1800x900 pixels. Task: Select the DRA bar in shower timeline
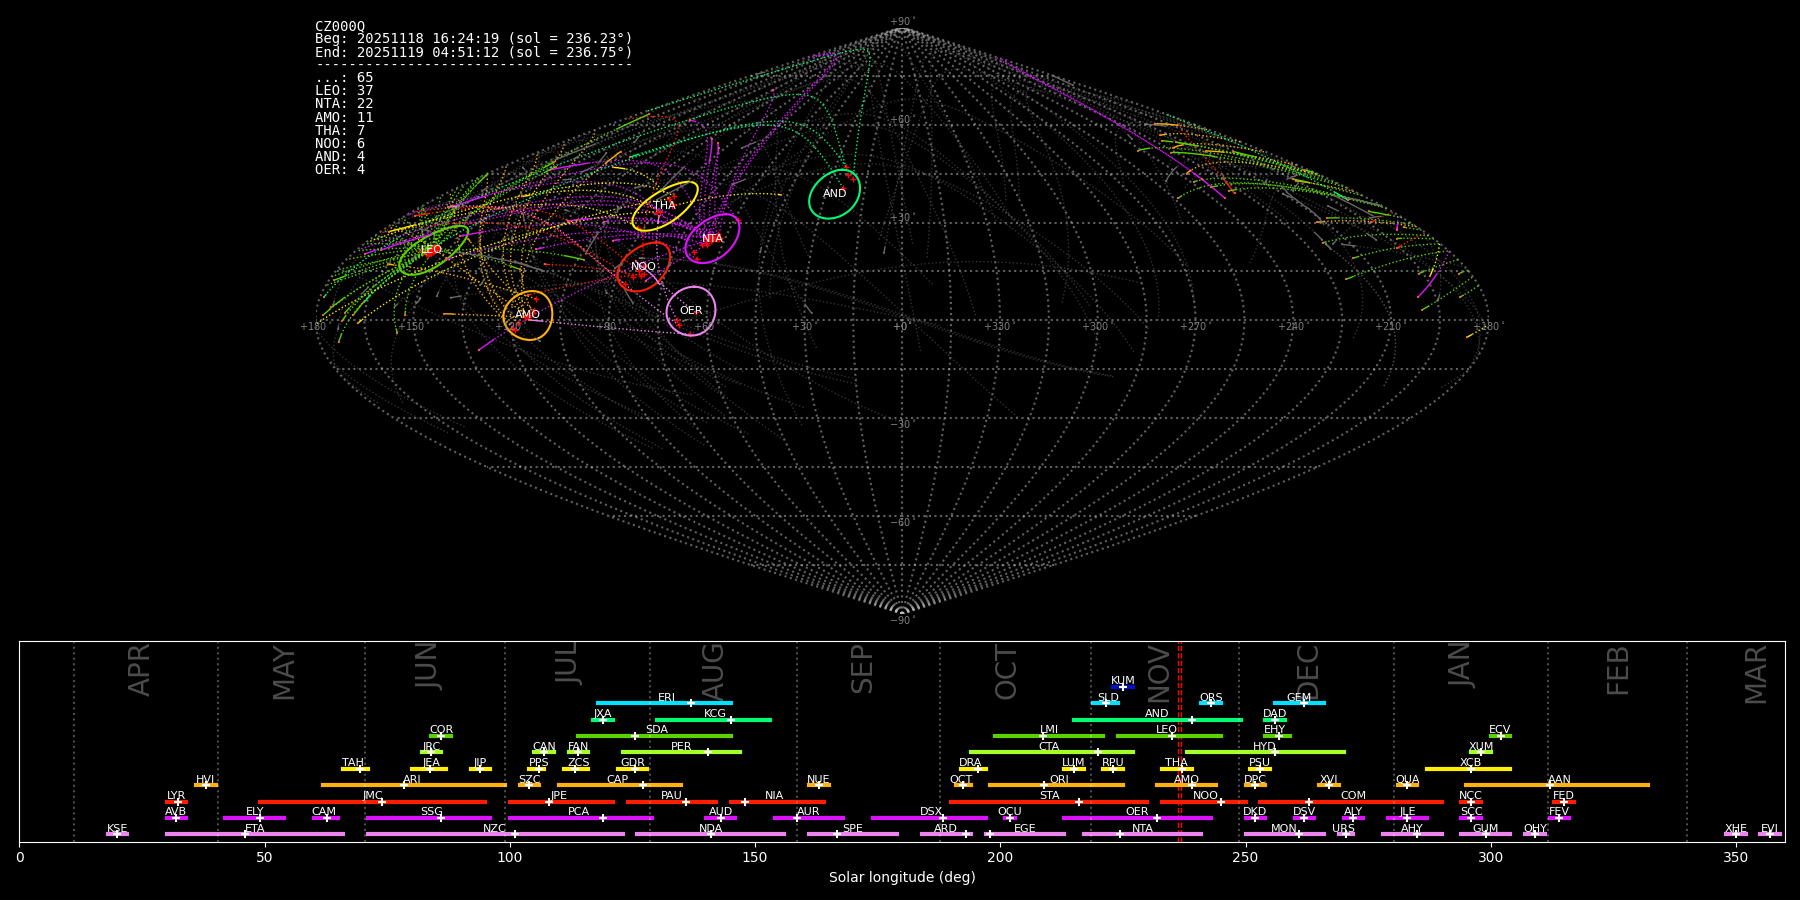[973, 769]
